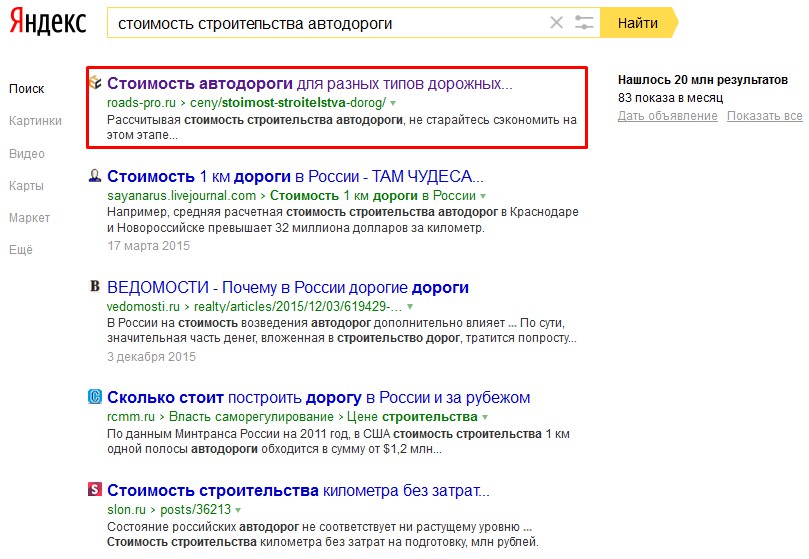Expand dropdown arrow next to sayanarus.livejournal.com URL
The width and height of the screenshot is (809, 559).
(483, 196)
